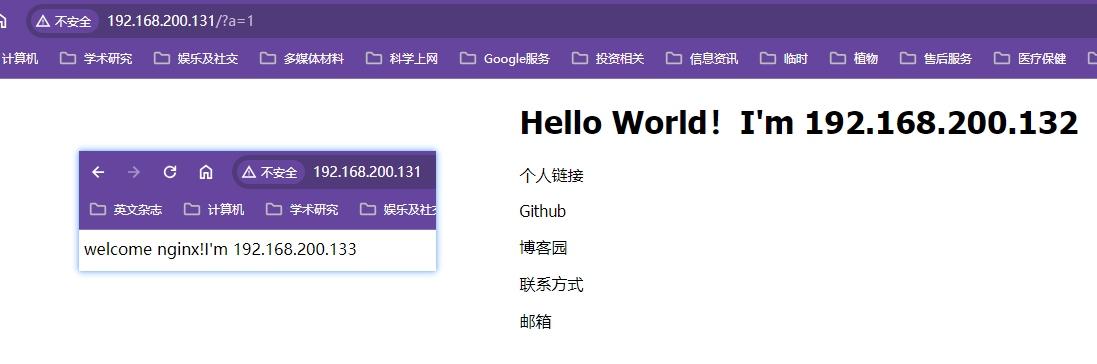Click the 联系方式 text on the page
The height and width of the screenshot is (364, 1097).
(x=551, y=285)
